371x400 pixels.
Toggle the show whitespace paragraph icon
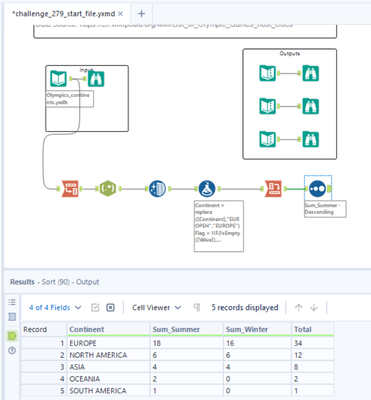click(x=197, y=308)
